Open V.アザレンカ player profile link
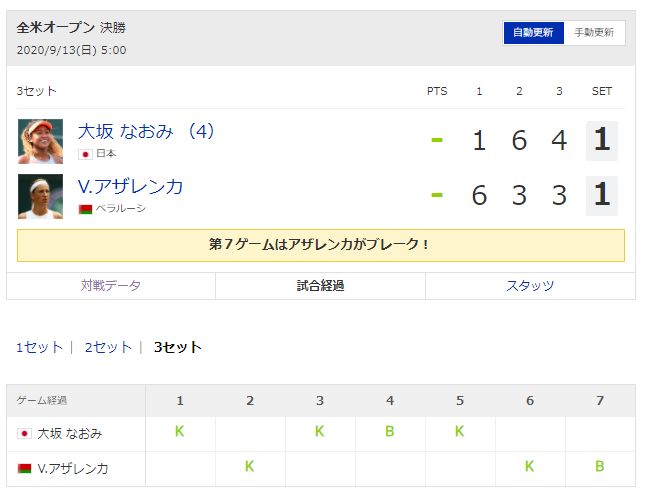Image resolution: width=646 pixels, height=496 pixels. [131, 187]
